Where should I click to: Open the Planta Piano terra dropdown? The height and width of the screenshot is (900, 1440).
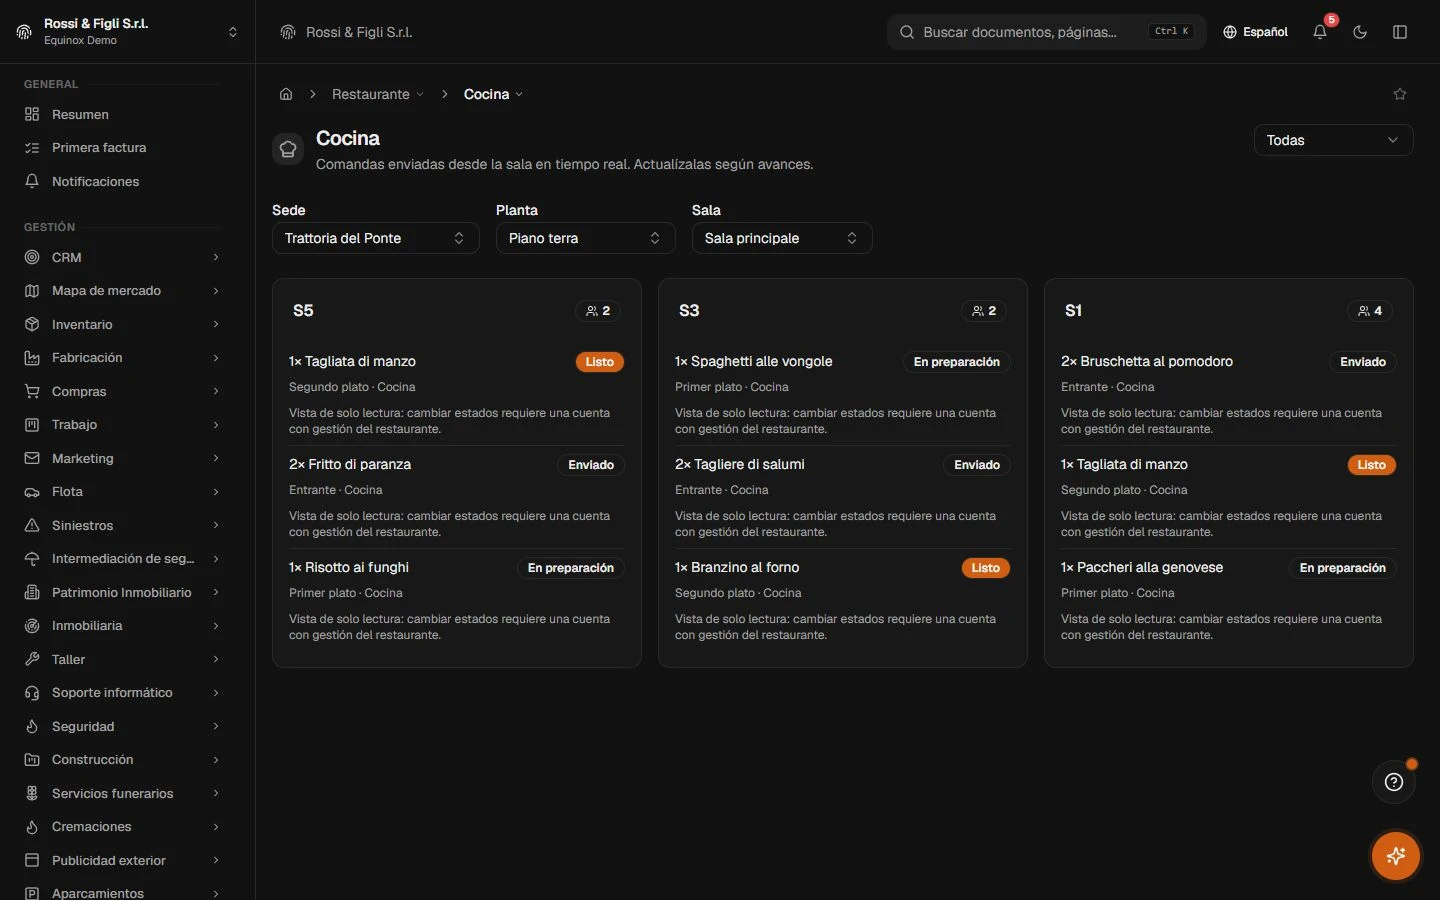pos(586,238)
